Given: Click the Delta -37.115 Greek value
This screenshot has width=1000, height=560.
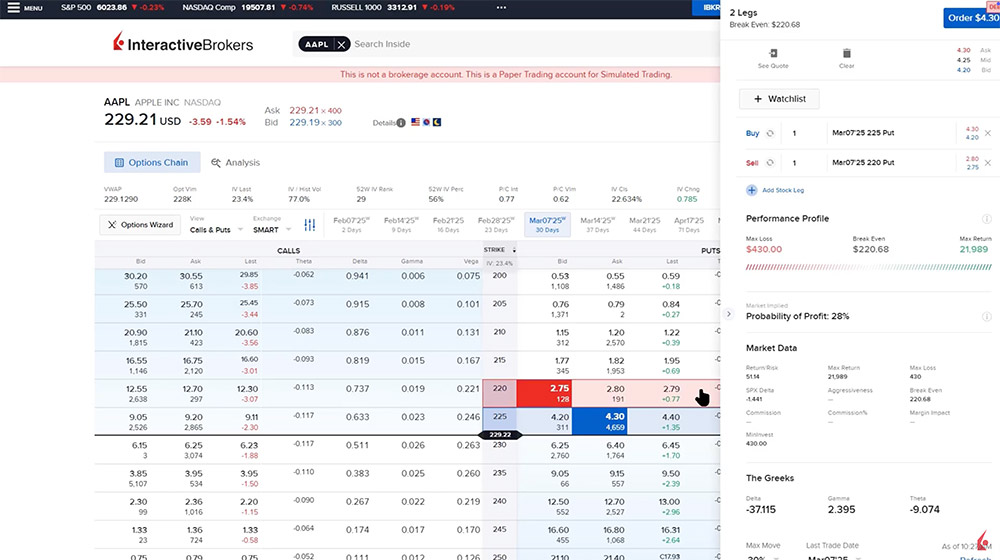Looking at the screenshot, I should [761, 510].
